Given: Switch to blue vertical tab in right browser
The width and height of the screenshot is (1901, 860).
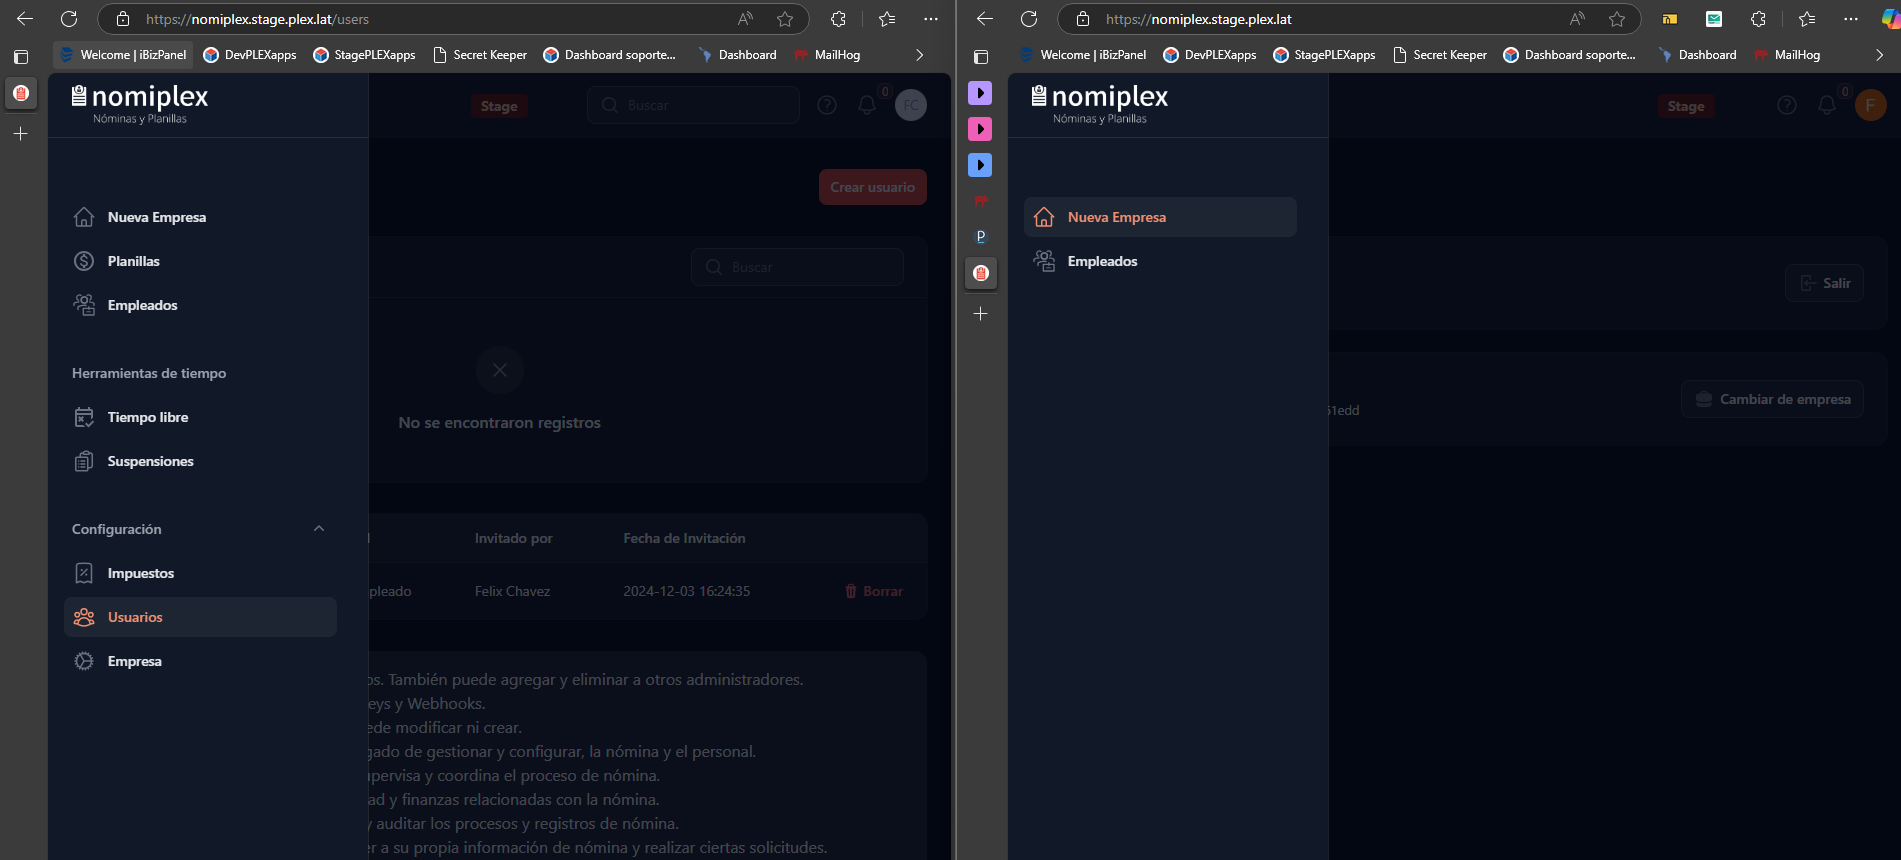Looking at the screenshot, I should [980, 165].
